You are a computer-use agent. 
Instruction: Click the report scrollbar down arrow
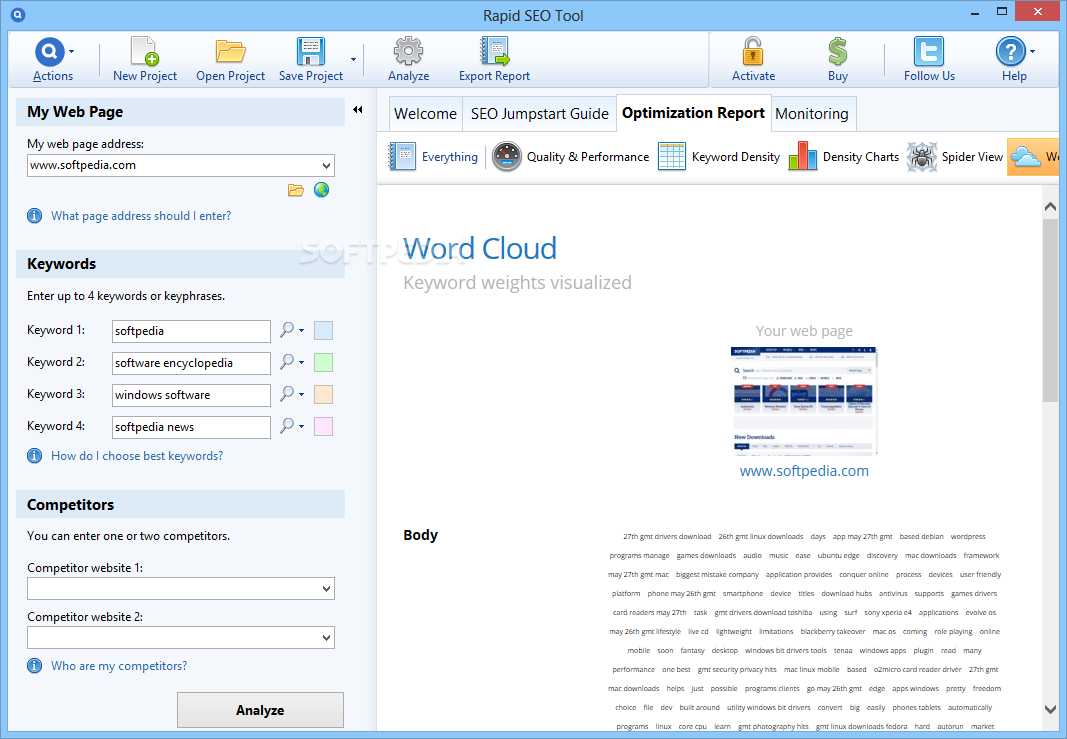pos(1050,708)
